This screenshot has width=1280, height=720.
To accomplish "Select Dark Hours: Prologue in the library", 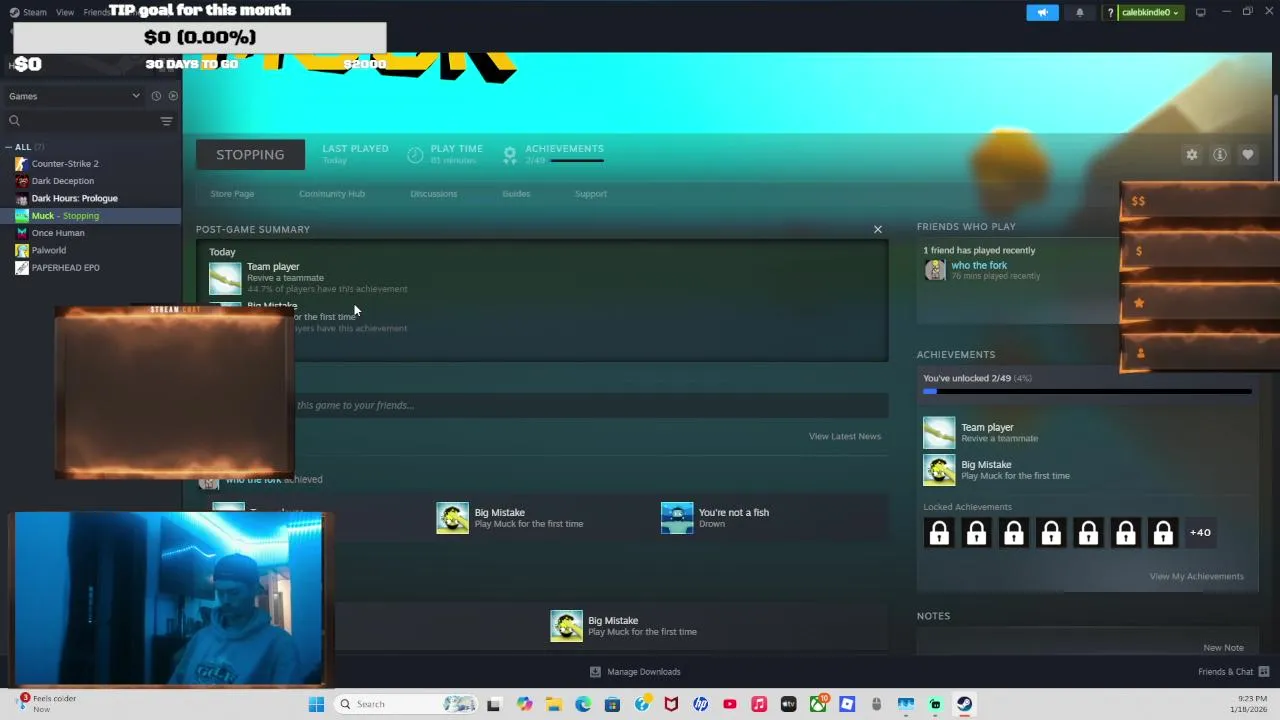I will pyautogui.click(x=74, y=198).
